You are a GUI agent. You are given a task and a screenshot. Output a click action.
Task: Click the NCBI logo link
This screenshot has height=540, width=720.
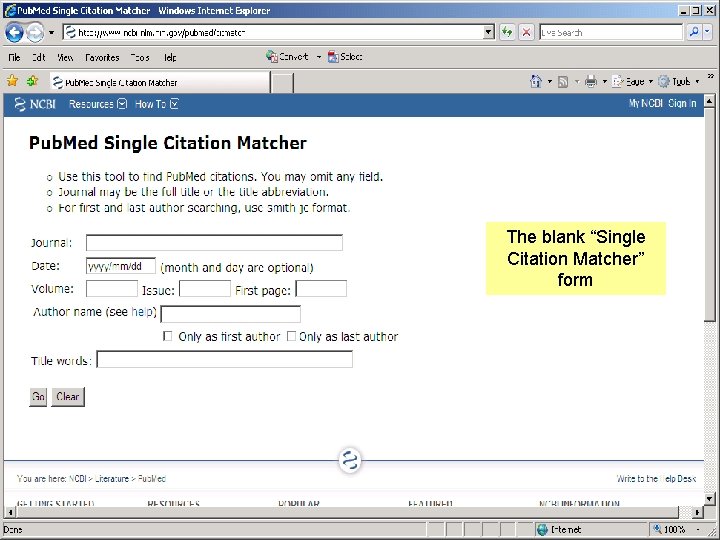tap(35, 104)
